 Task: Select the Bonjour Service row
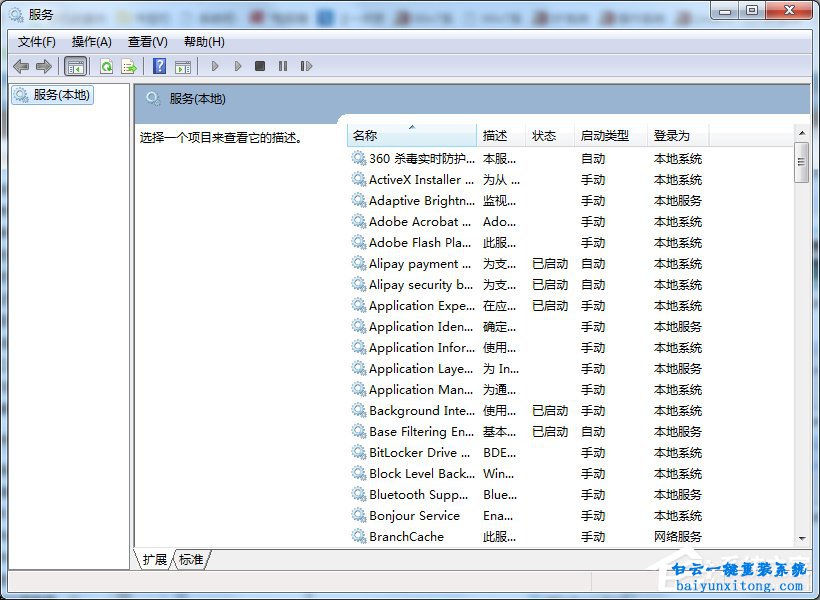412,515
